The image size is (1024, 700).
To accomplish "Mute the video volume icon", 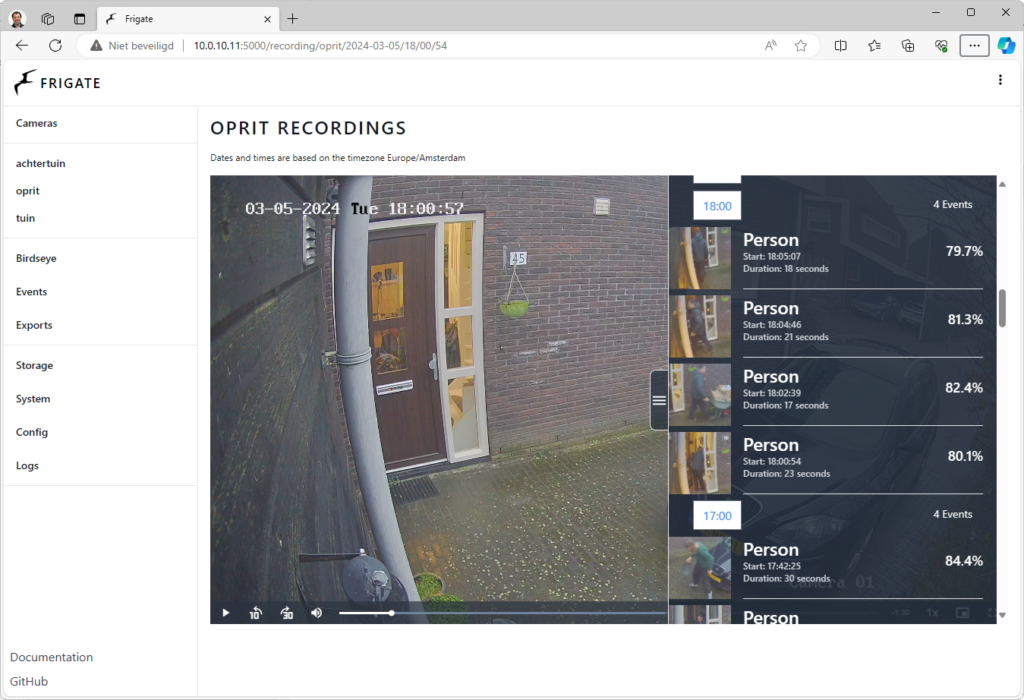I will [316, 613].
